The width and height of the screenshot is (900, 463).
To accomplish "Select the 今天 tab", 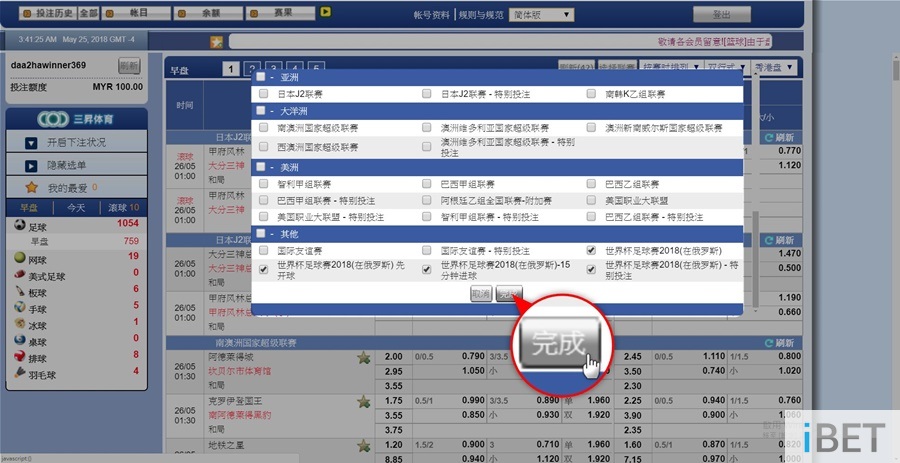I will click(x=76, y=208).
